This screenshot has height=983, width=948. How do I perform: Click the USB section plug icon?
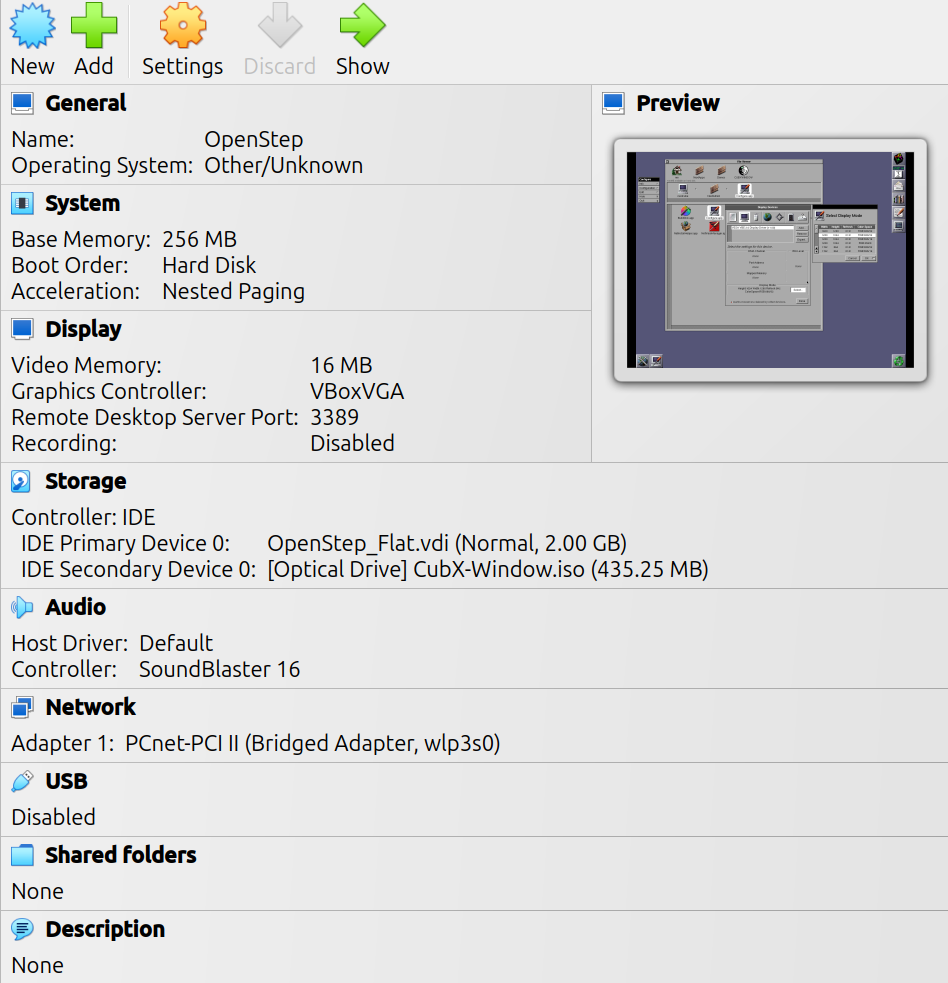(22, 782)
